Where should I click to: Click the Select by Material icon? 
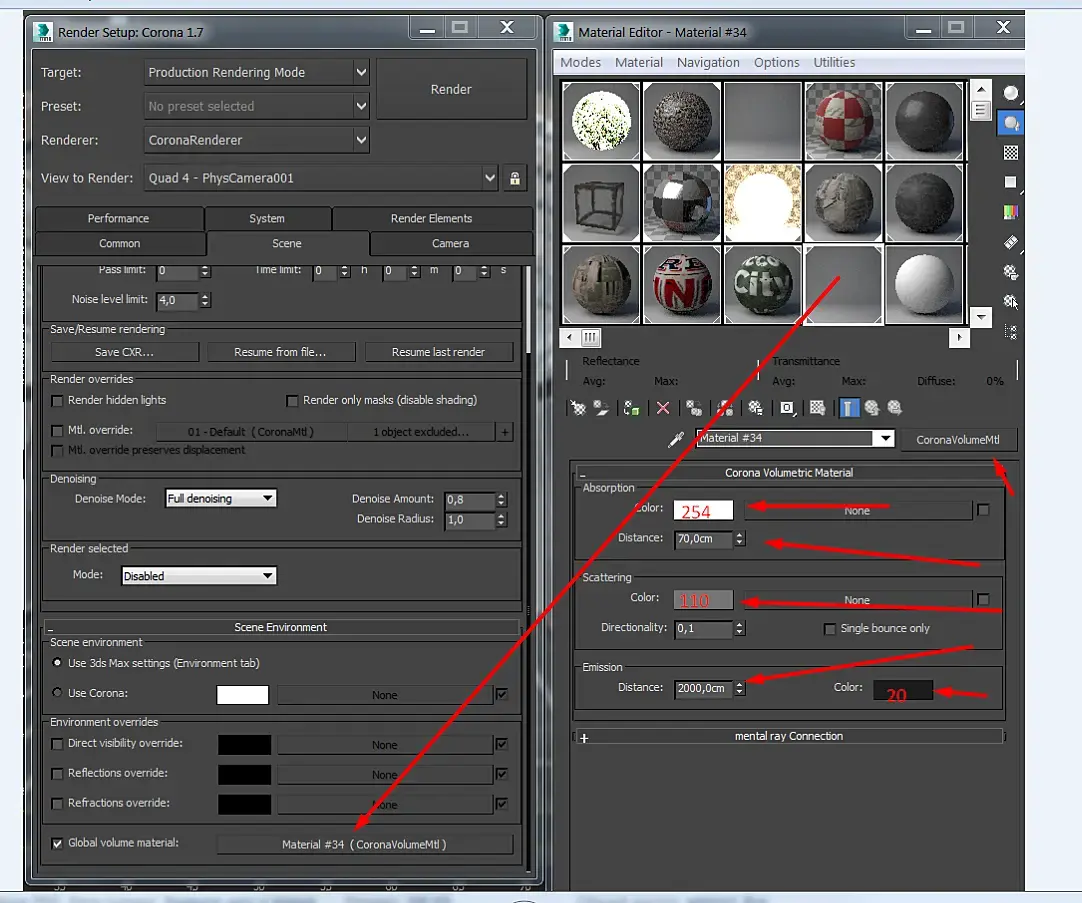click(1011, 301)
